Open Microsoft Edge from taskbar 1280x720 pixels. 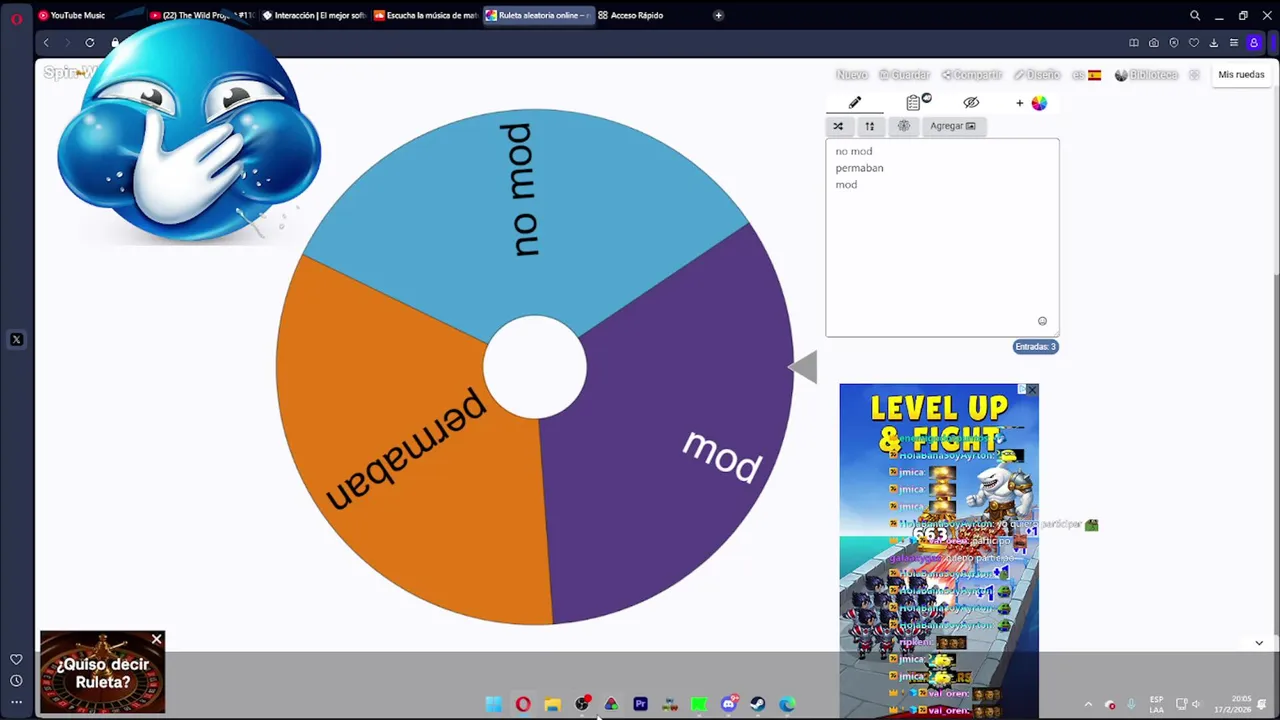coord(788,704)
